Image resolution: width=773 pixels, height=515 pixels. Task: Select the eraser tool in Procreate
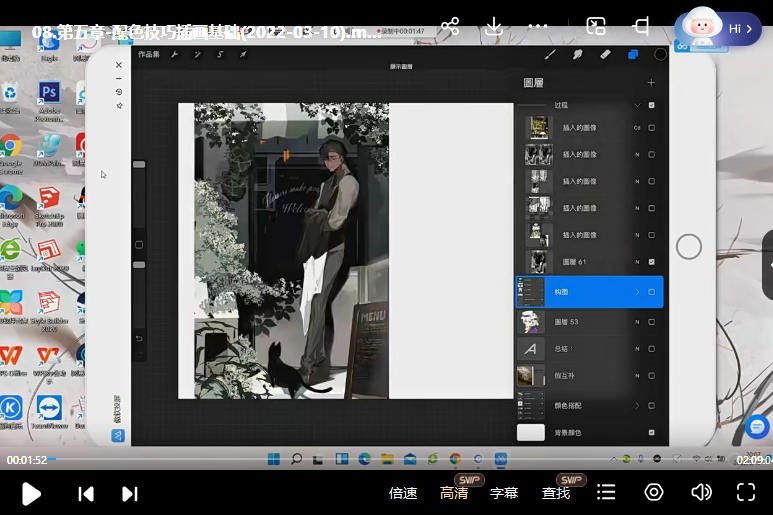[605, 54]
